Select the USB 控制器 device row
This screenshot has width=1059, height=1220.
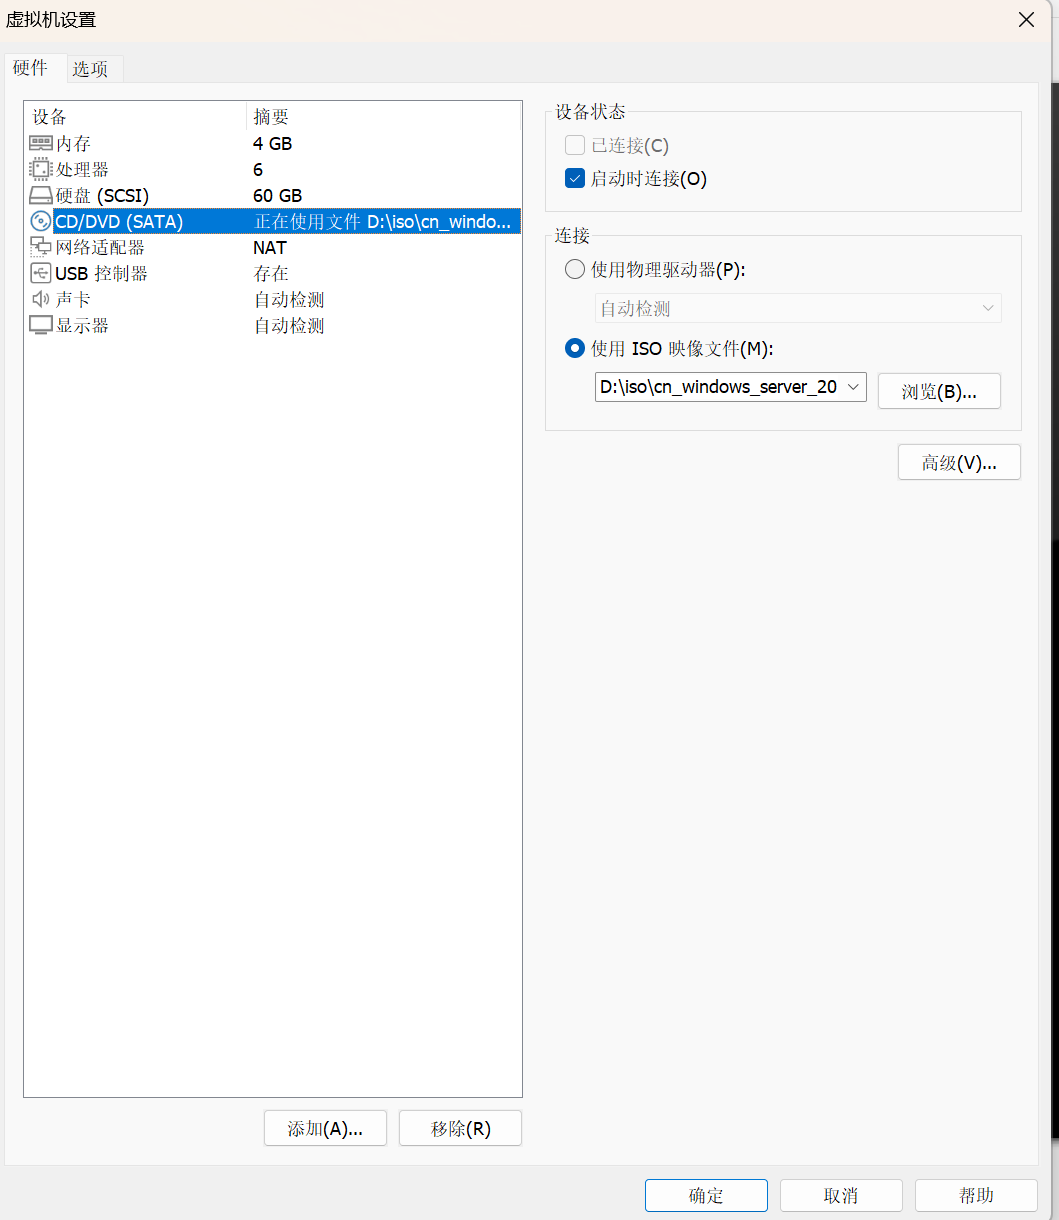pyautogui.click(x=273, y=274)
